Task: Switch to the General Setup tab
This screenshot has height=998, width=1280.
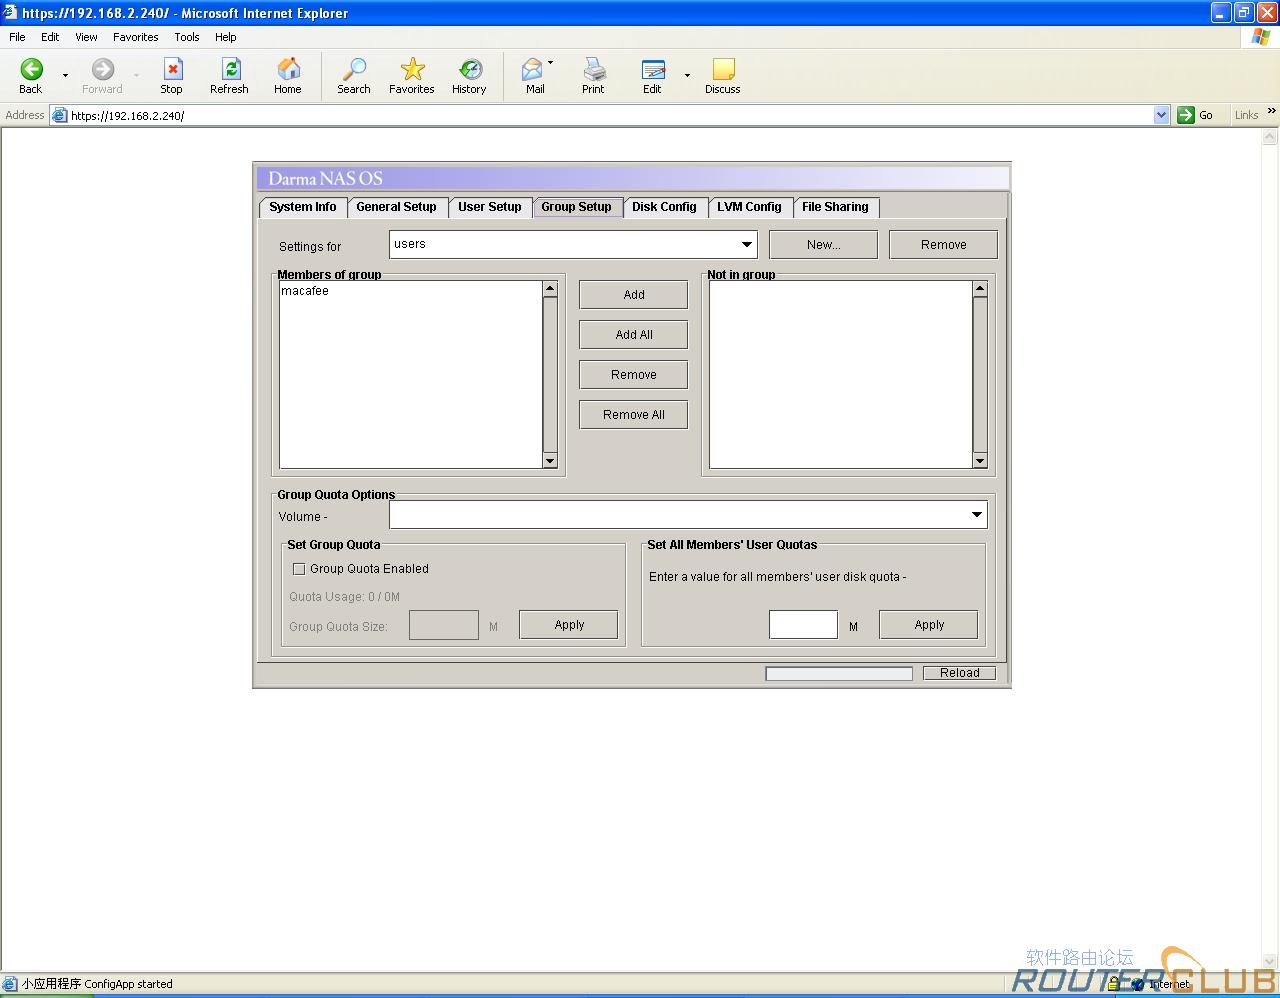Action: (396, 207)
